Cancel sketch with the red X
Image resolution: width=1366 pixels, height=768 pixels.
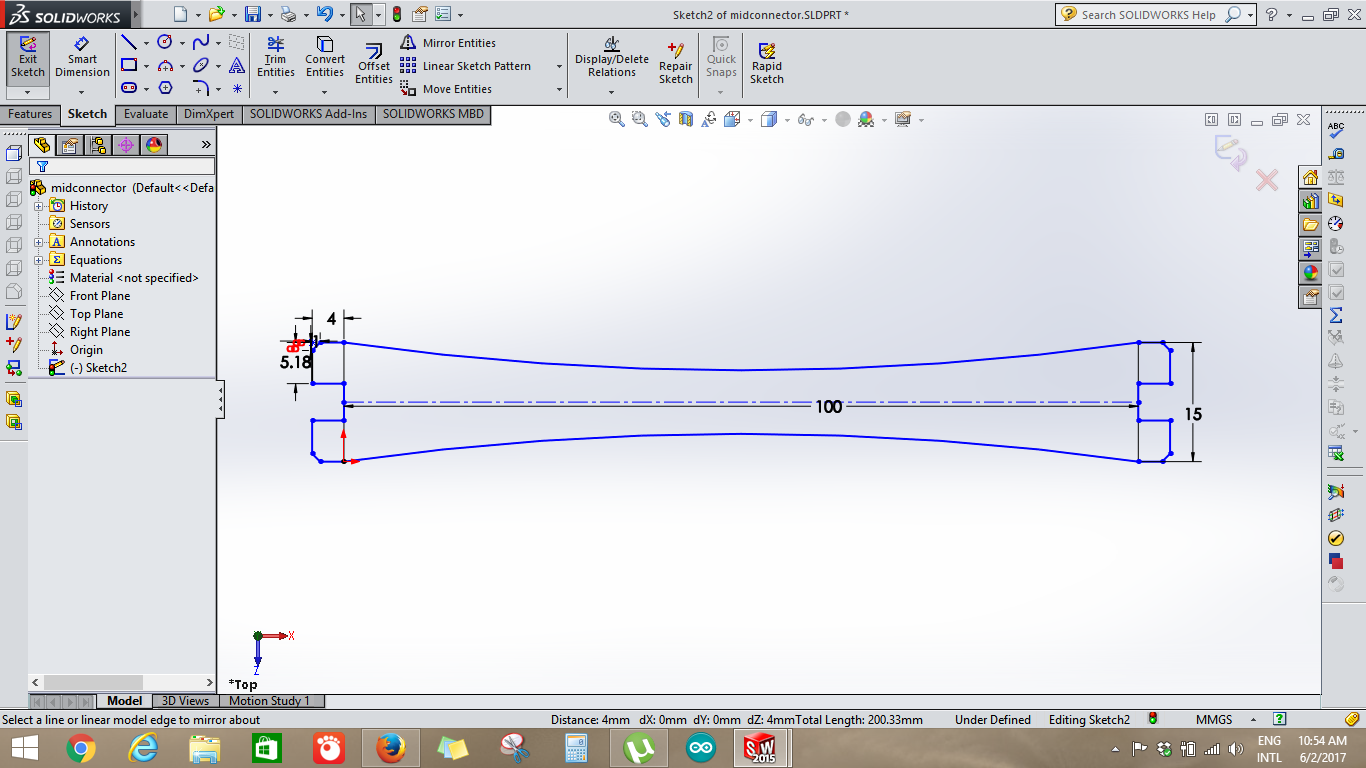click(1267, 180)
